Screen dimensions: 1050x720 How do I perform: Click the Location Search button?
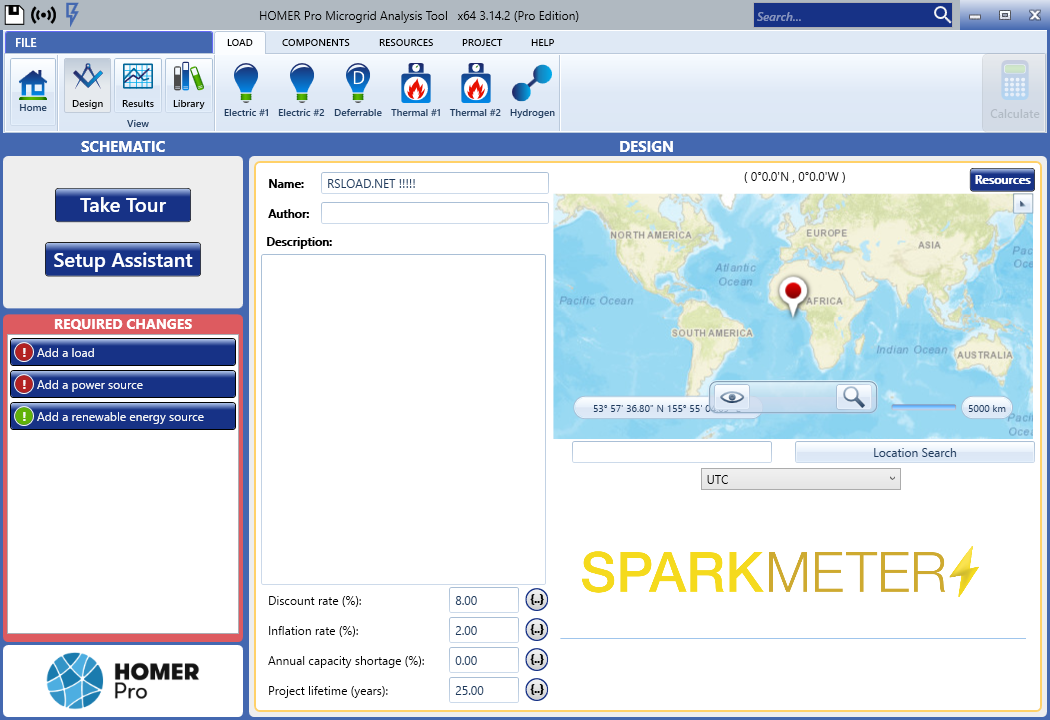click(x=914, y=452)
